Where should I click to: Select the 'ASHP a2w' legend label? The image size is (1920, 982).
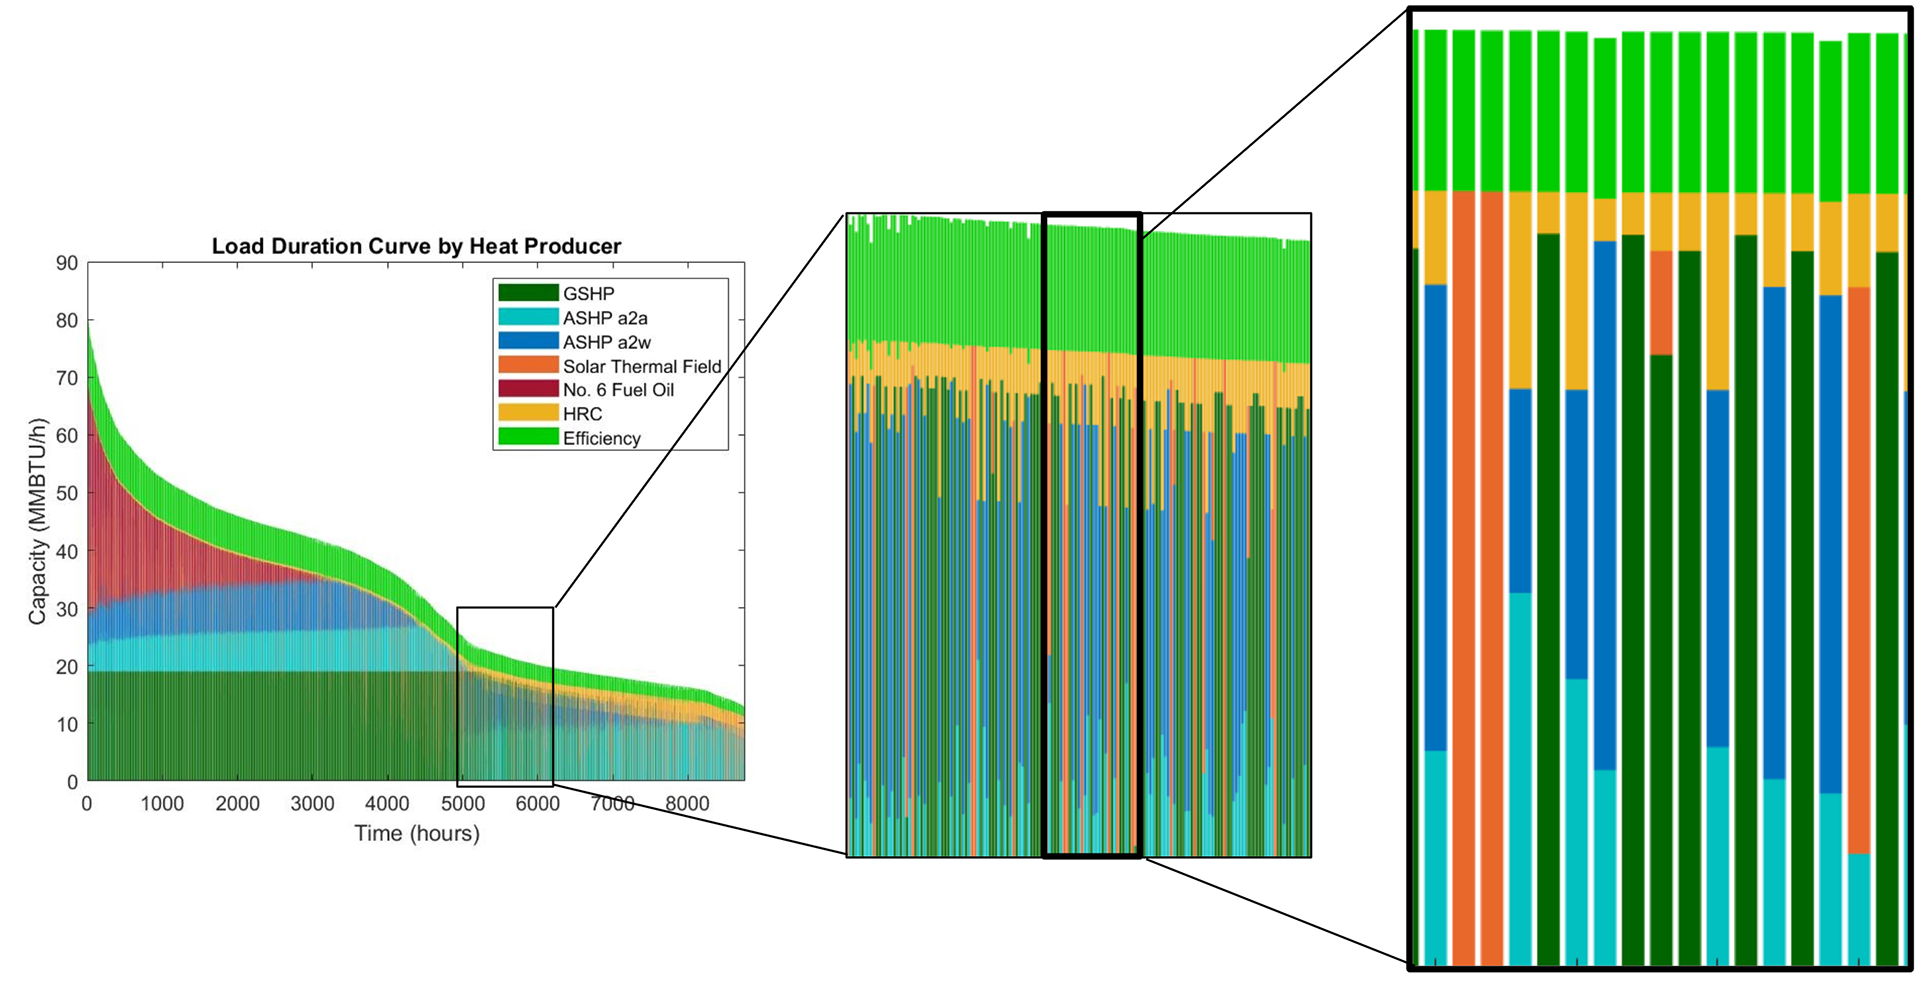pyautogui.click(x=607, y=342)
